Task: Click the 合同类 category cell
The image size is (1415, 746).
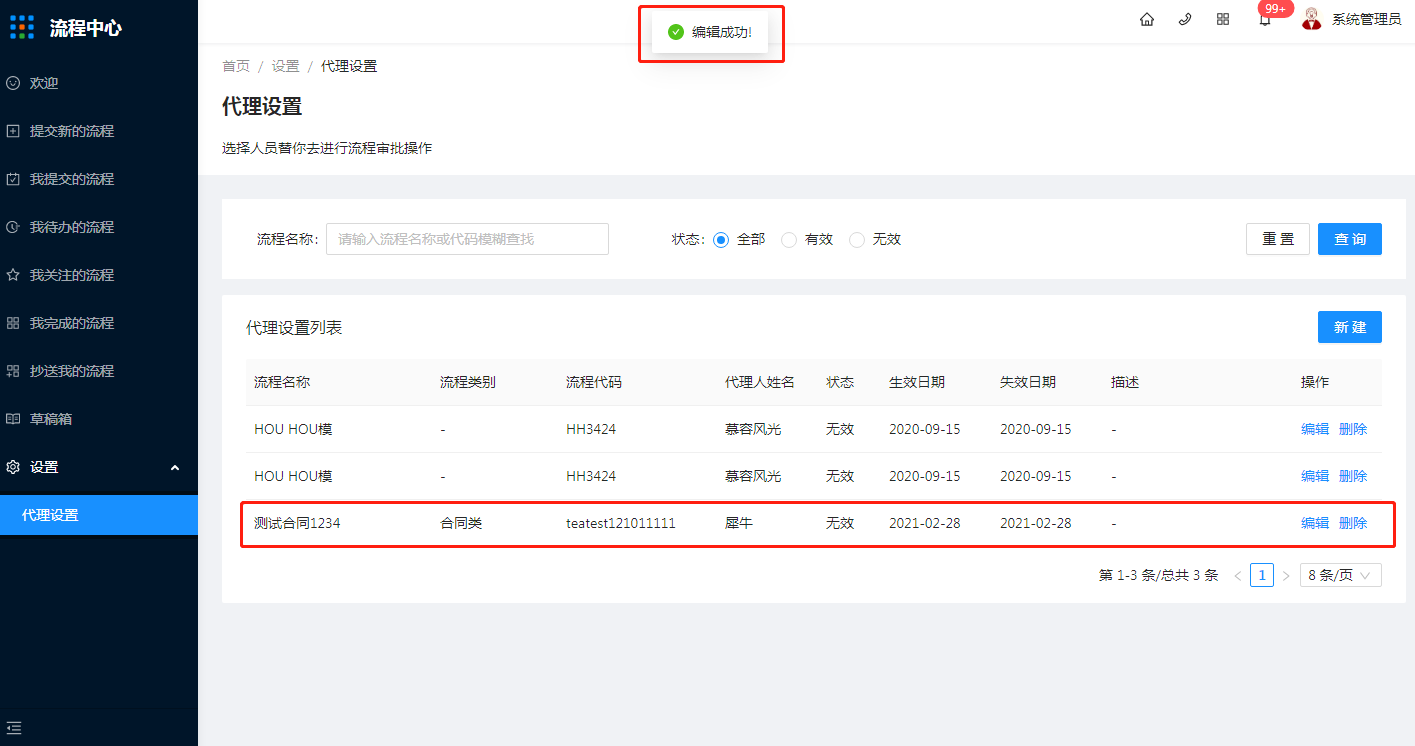Action: [x=461, y=523]
